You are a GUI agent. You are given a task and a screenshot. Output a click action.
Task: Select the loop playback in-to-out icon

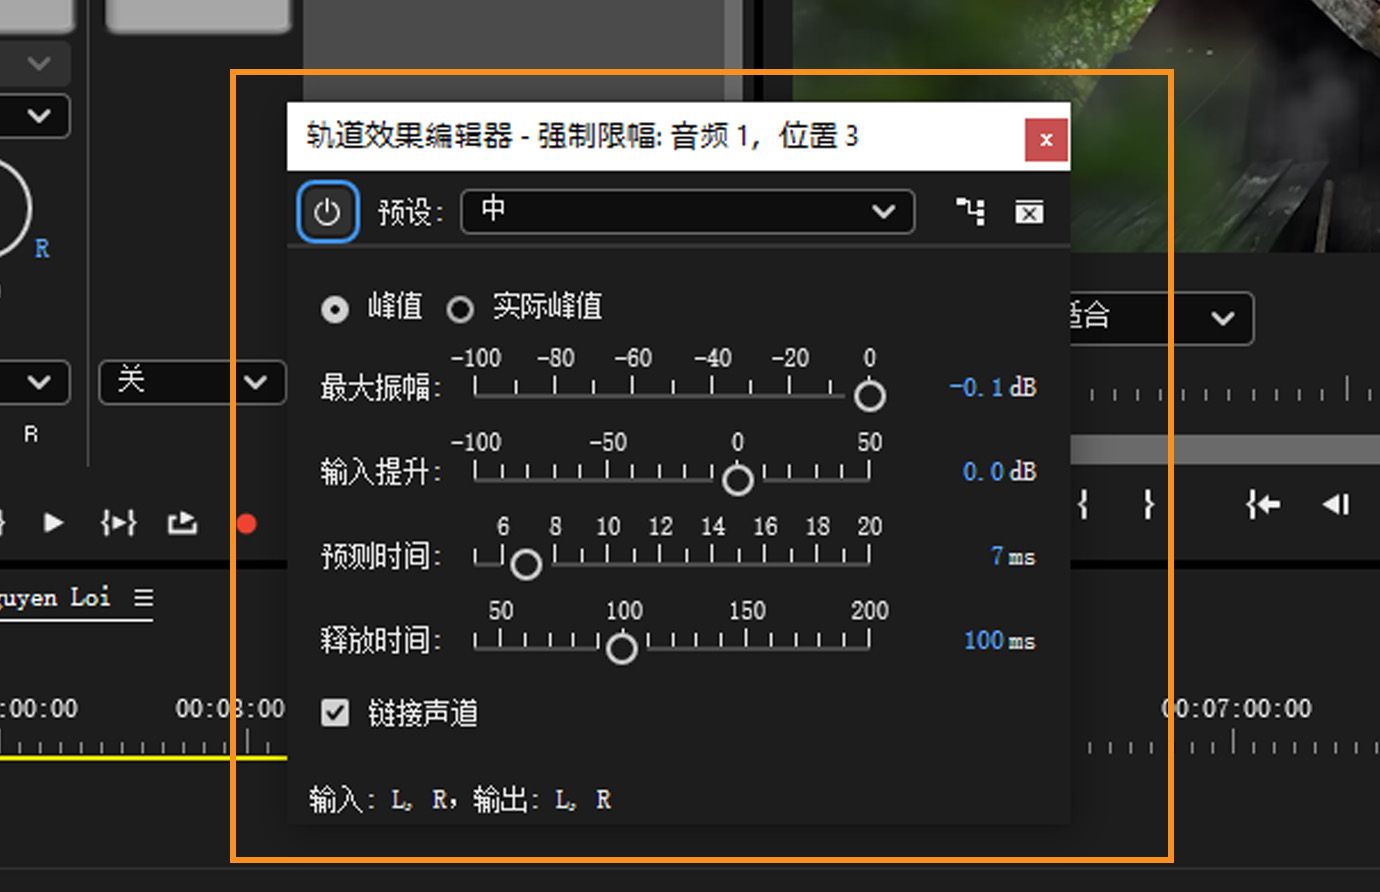pyautogui.click(x=119, y=522)
